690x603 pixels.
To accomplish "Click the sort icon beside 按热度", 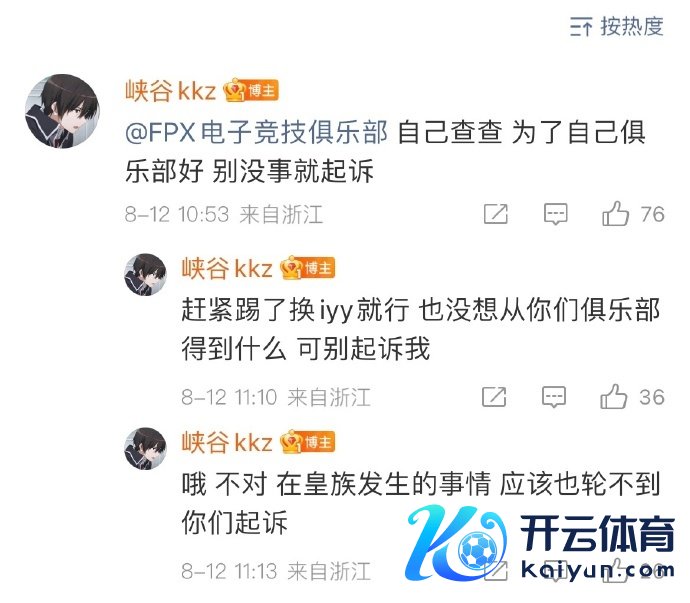I will click(x=581, y=27).
